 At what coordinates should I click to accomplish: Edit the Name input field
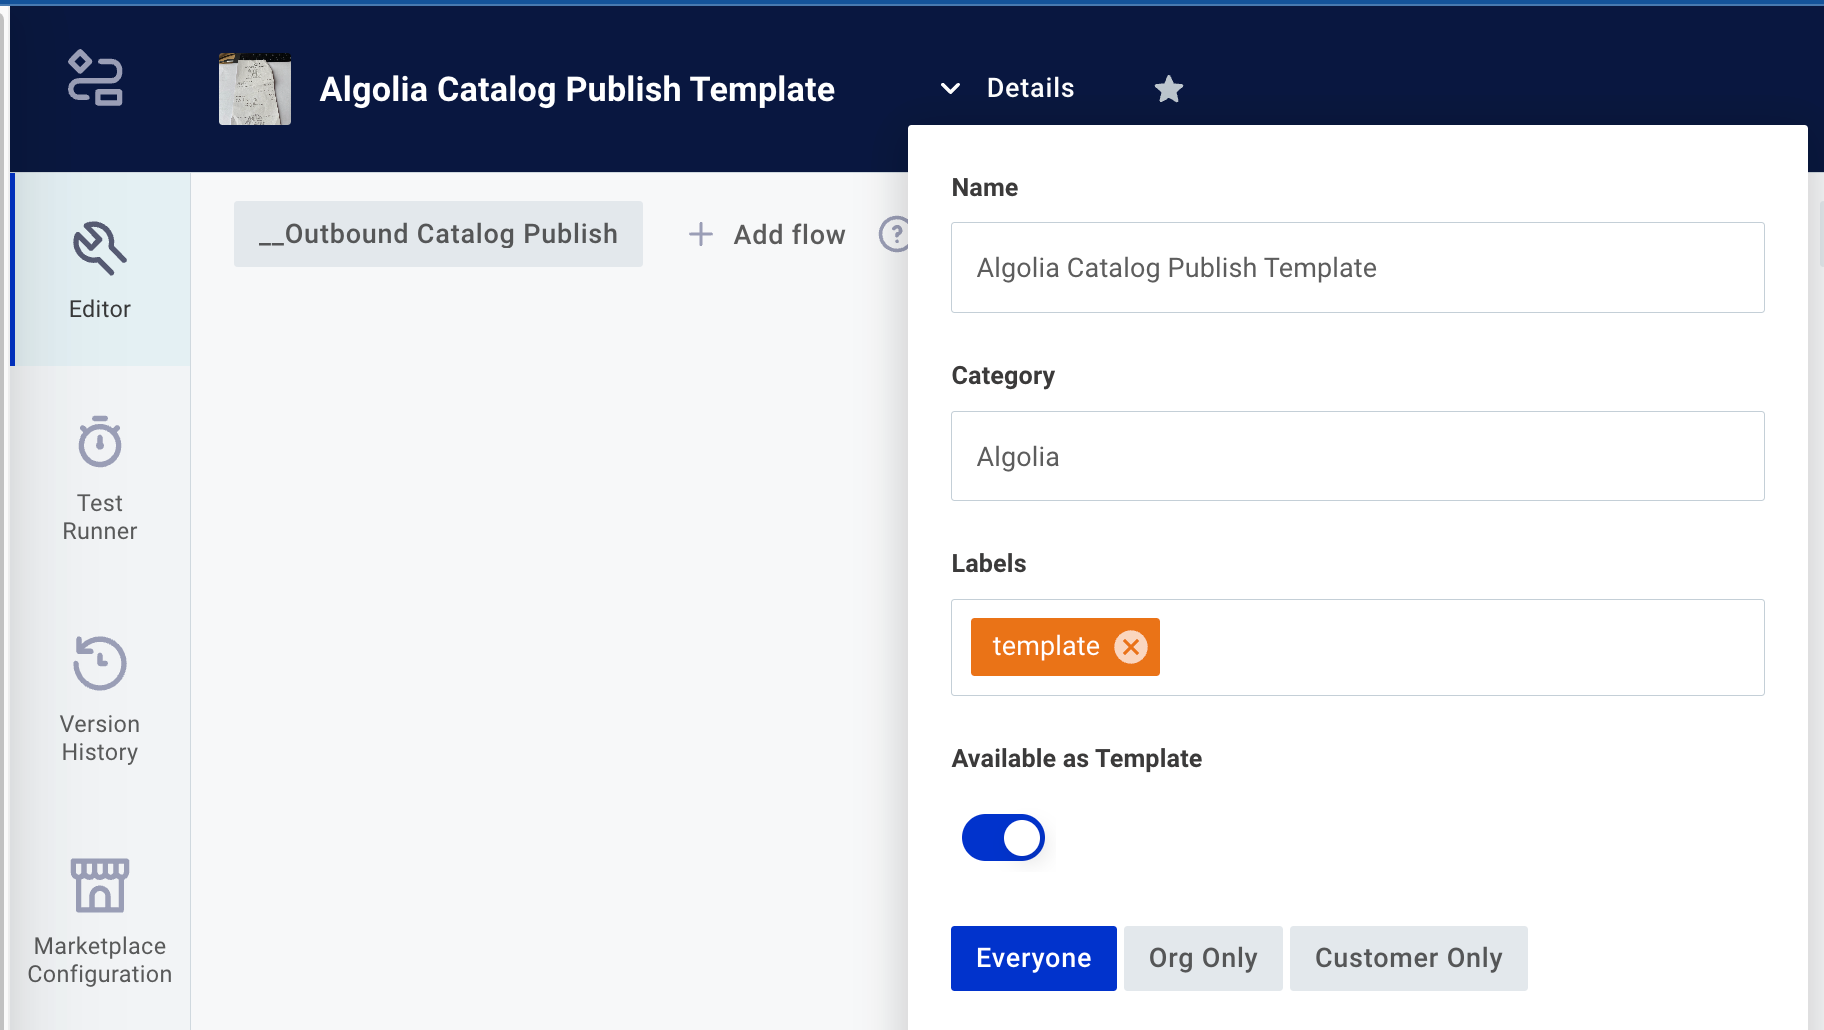coord(1357,268)
